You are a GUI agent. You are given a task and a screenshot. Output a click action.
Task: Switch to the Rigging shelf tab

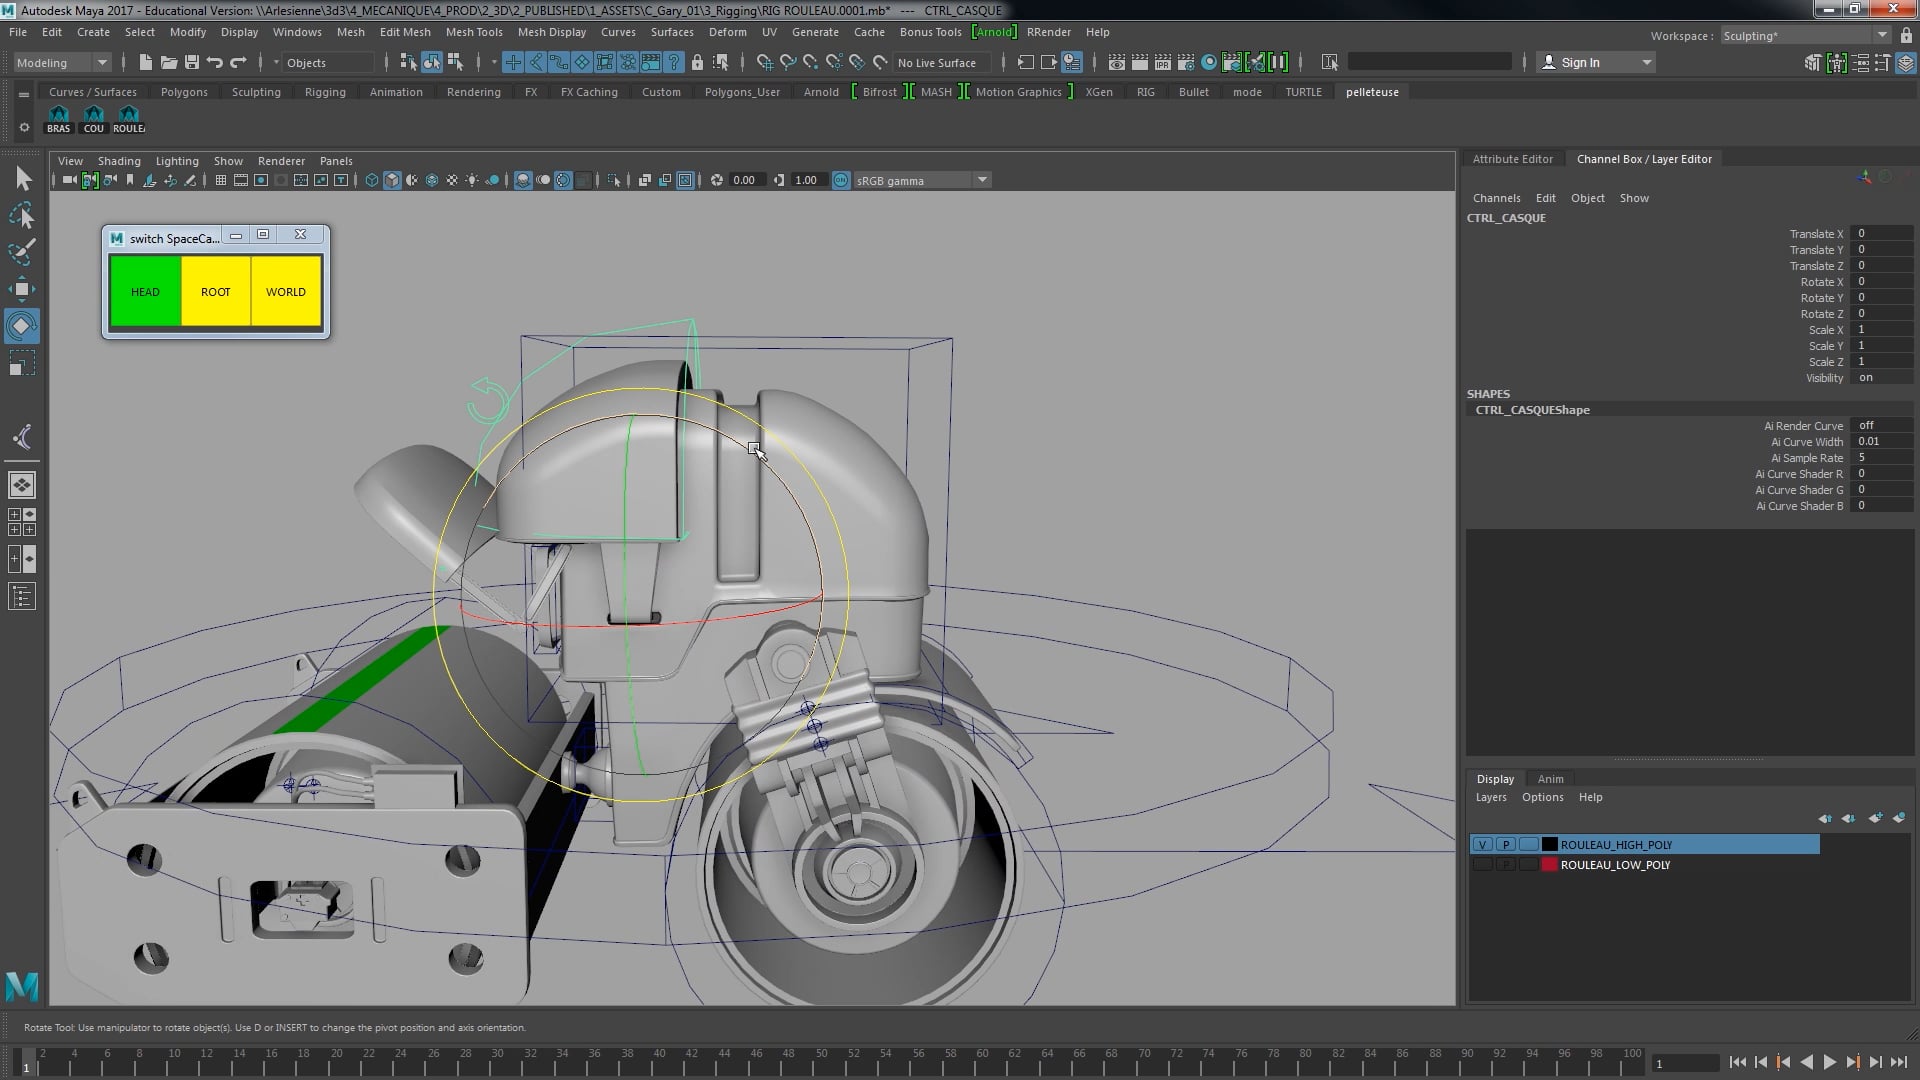(325, 92)
